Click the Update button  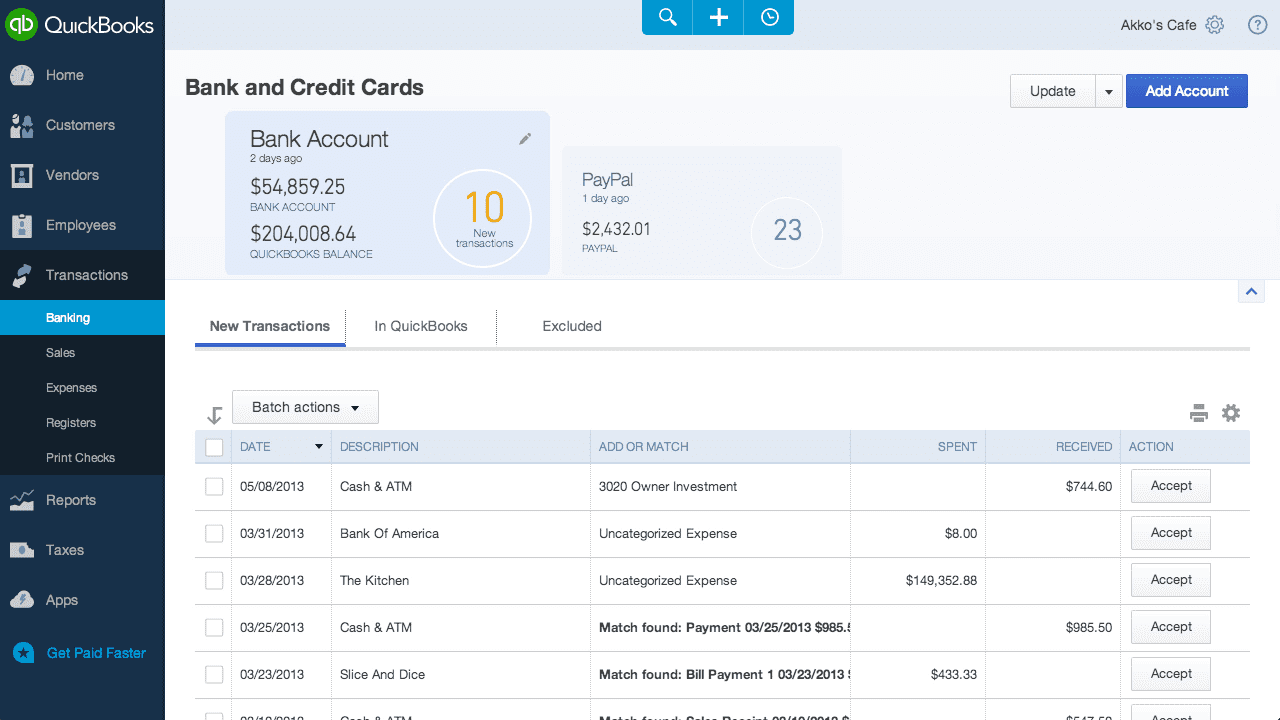click(1053, 91)
